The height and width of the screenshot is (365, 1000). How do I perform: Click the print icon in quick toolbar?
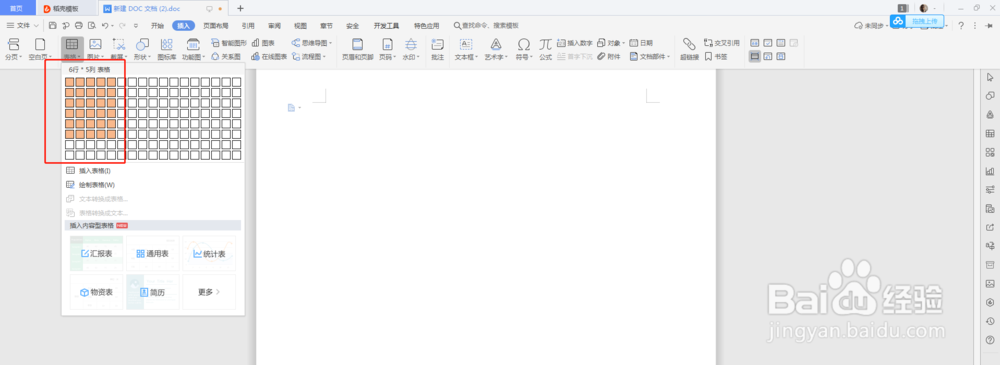pyautogui.click(x=78, y=26)
